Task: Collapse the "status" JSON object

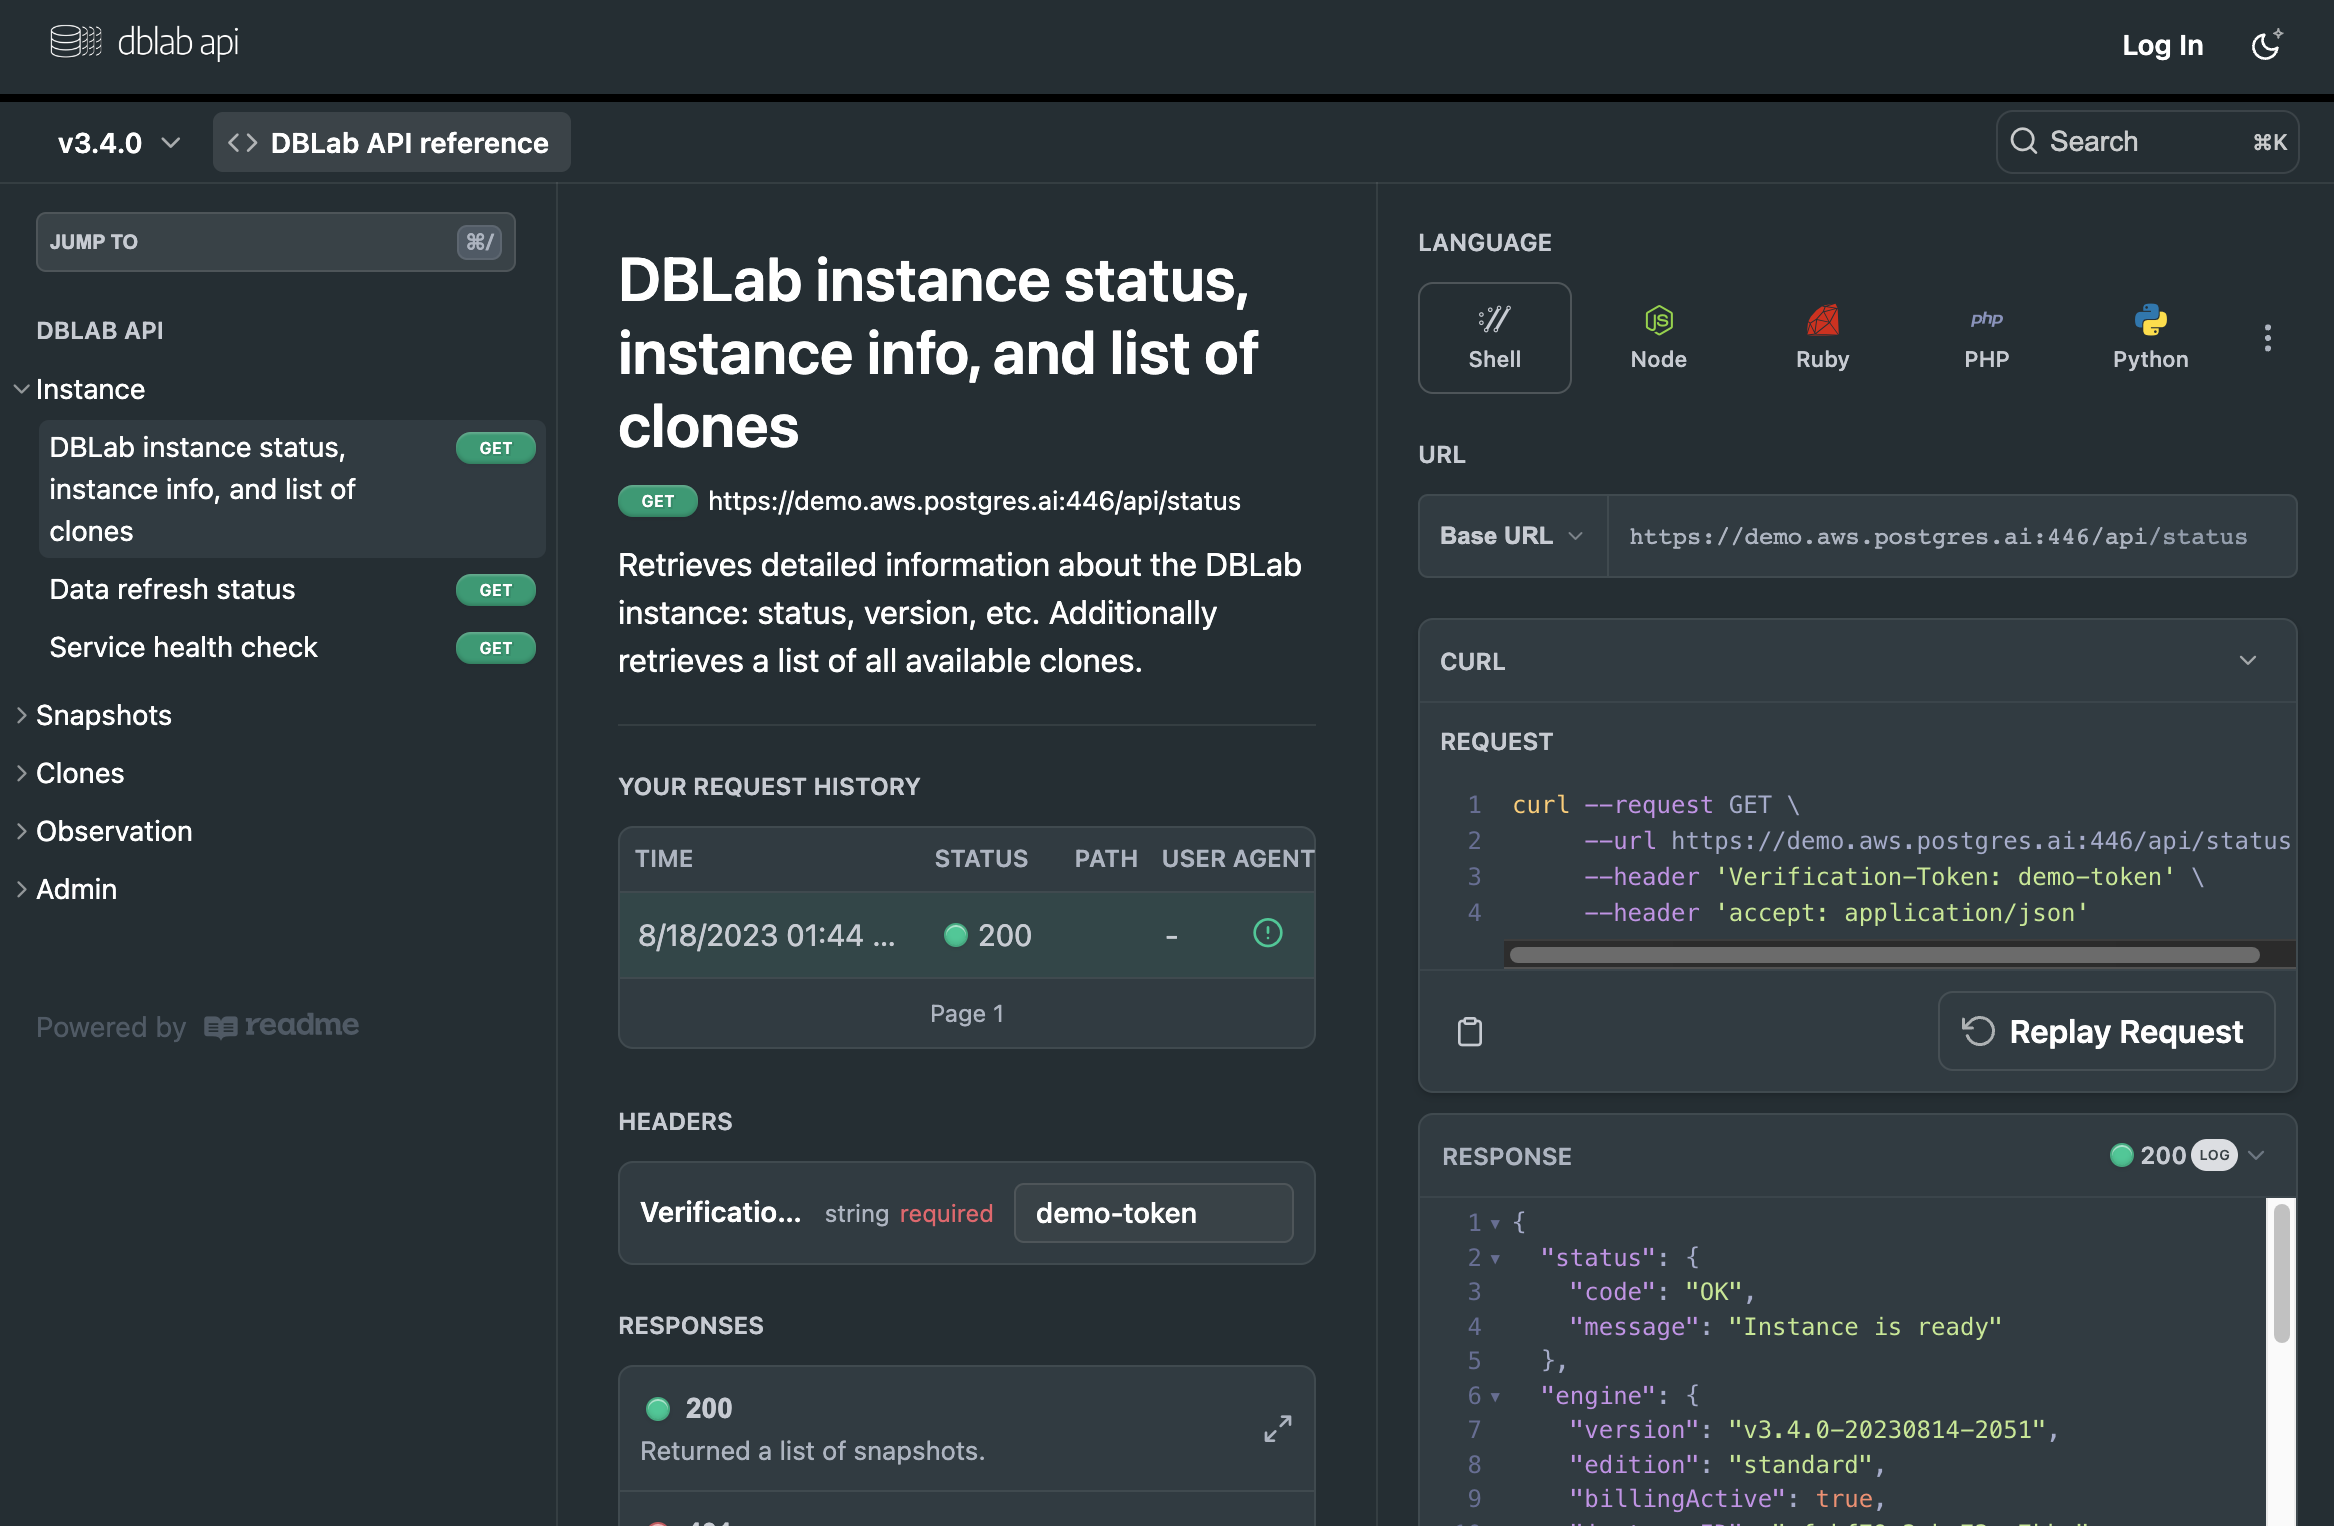Action: tap(1495, 1258)
